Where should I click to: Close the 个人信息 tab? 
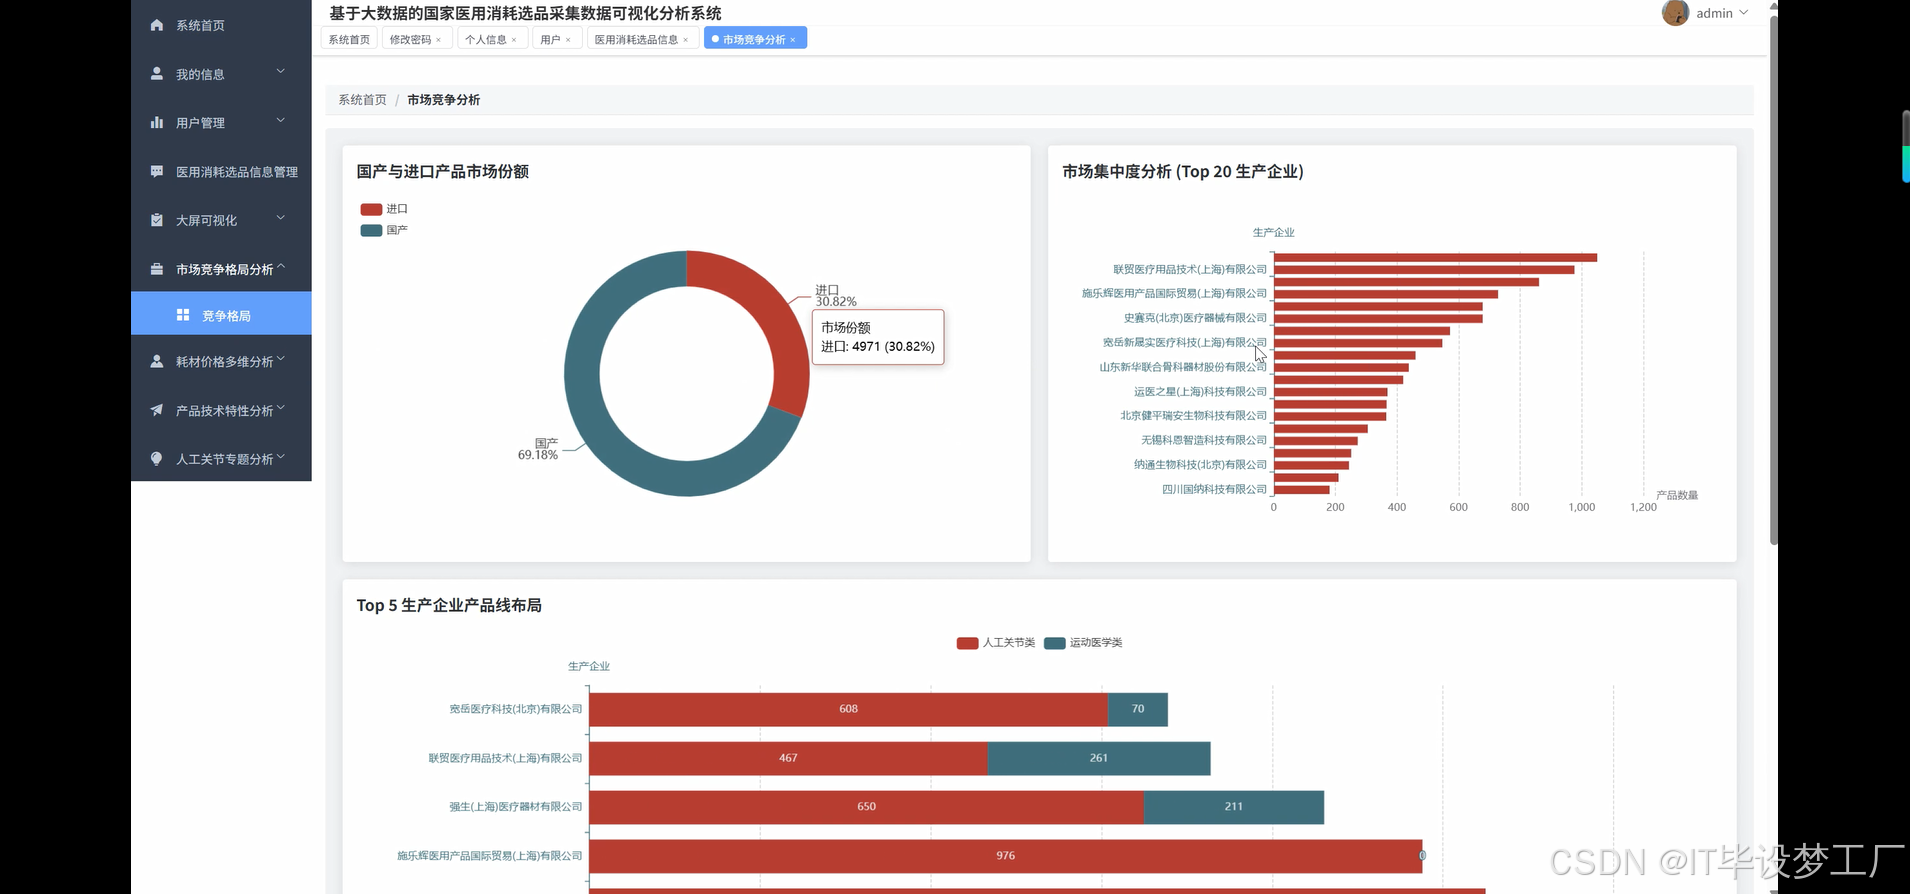514,40
